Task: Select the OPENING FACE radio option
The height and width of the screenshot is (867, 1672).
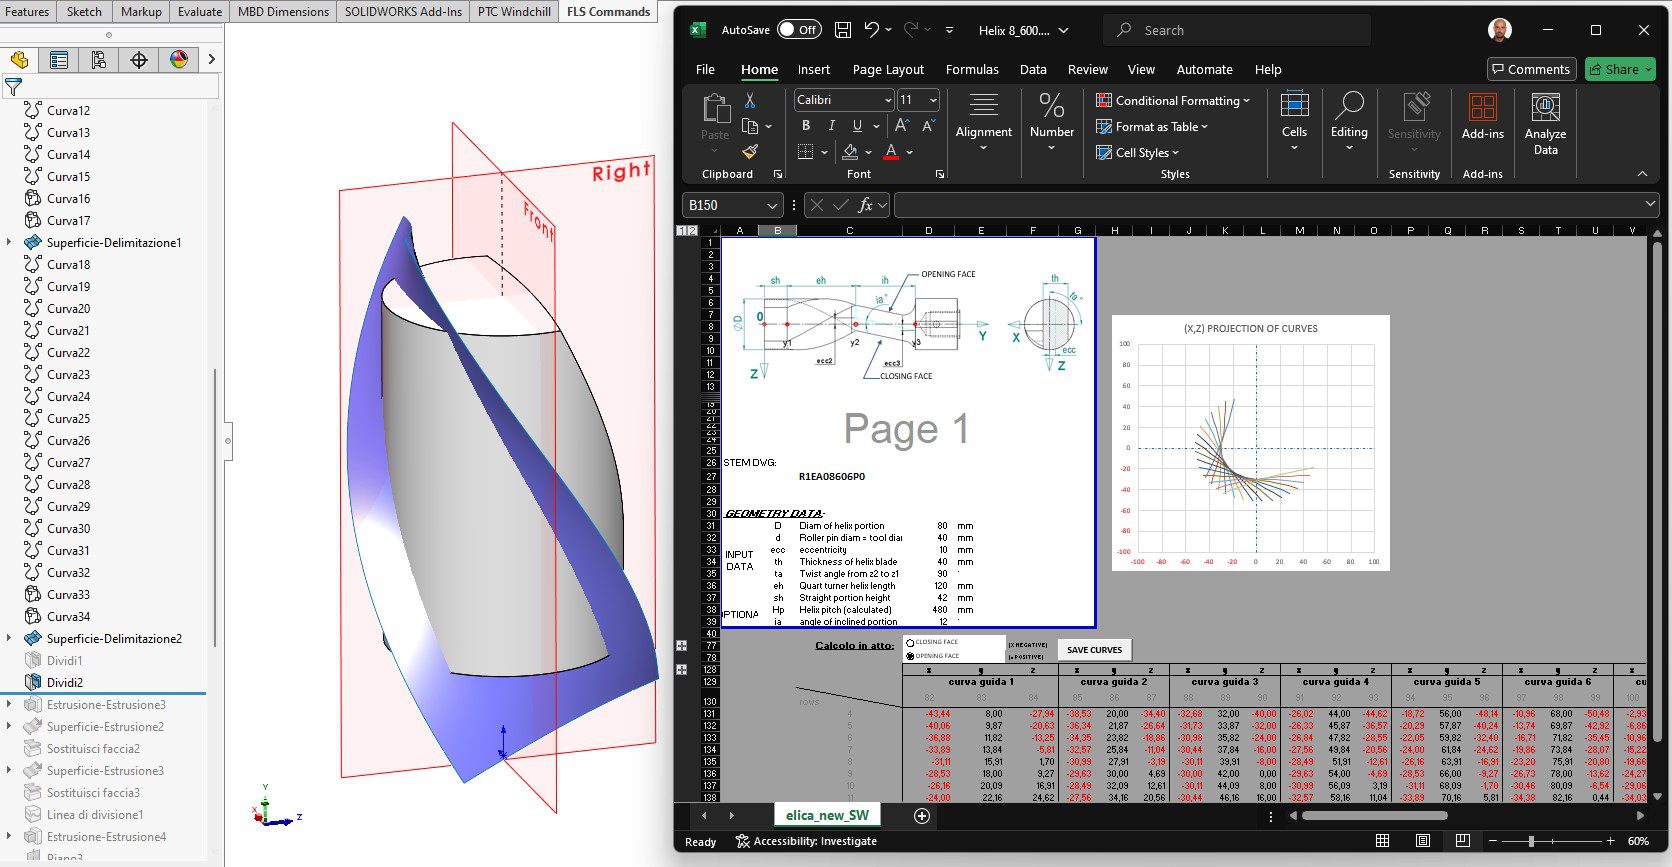Action: (x=910, y=656)
